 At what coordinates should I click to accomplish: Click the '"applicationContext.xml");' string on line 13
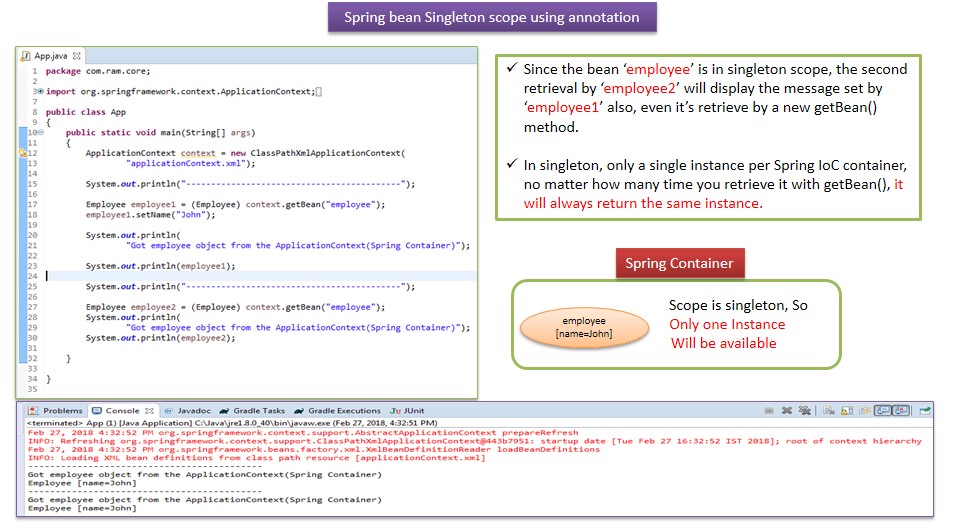pyautogui.click(x=190, y=164)
